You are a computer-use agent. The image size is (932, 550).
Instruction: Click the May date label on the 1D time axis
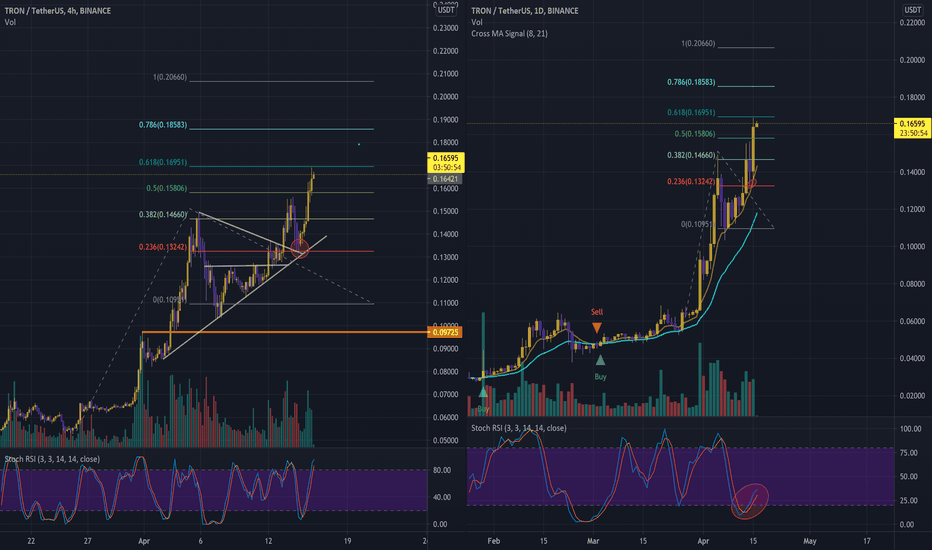(x=810, y=541)
